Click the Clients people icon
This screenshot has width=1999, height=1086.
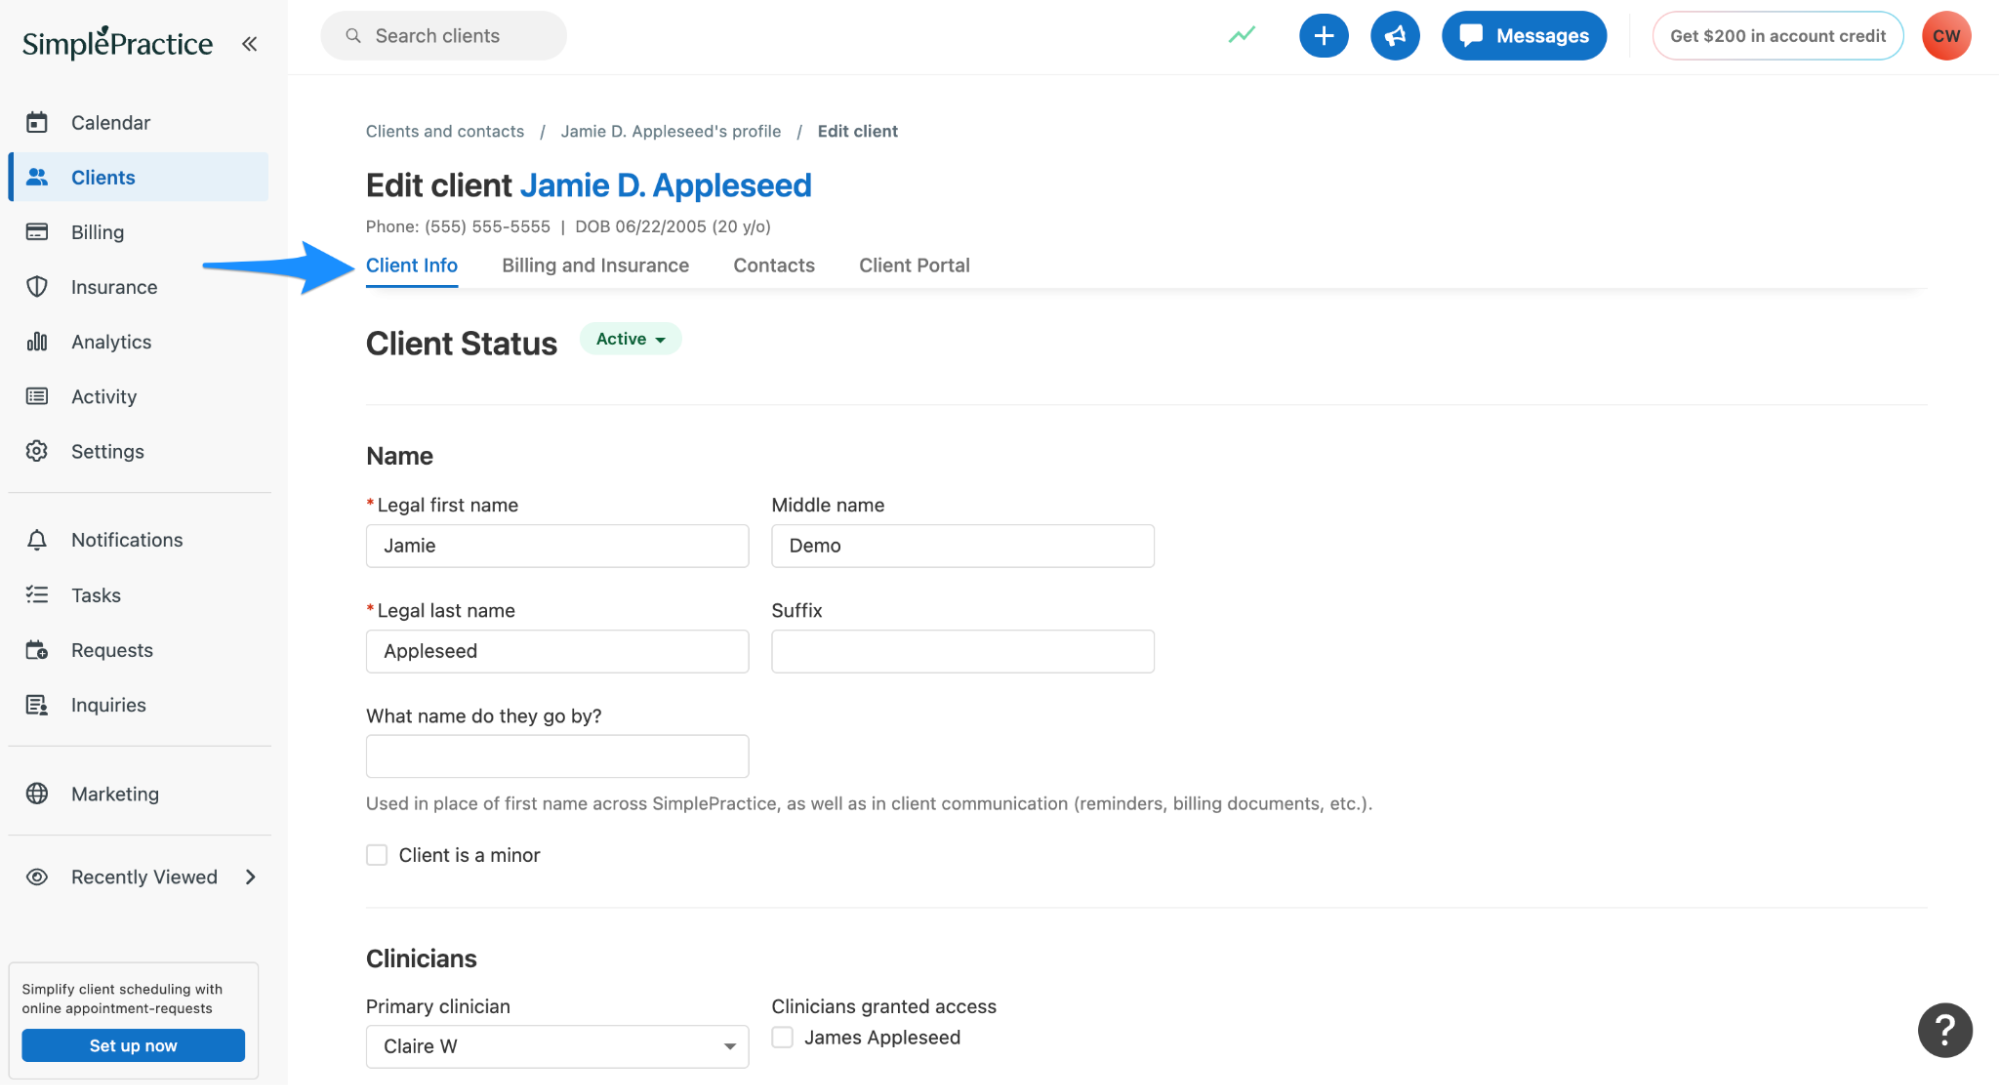pyautogui.click(x=37, y=177)
